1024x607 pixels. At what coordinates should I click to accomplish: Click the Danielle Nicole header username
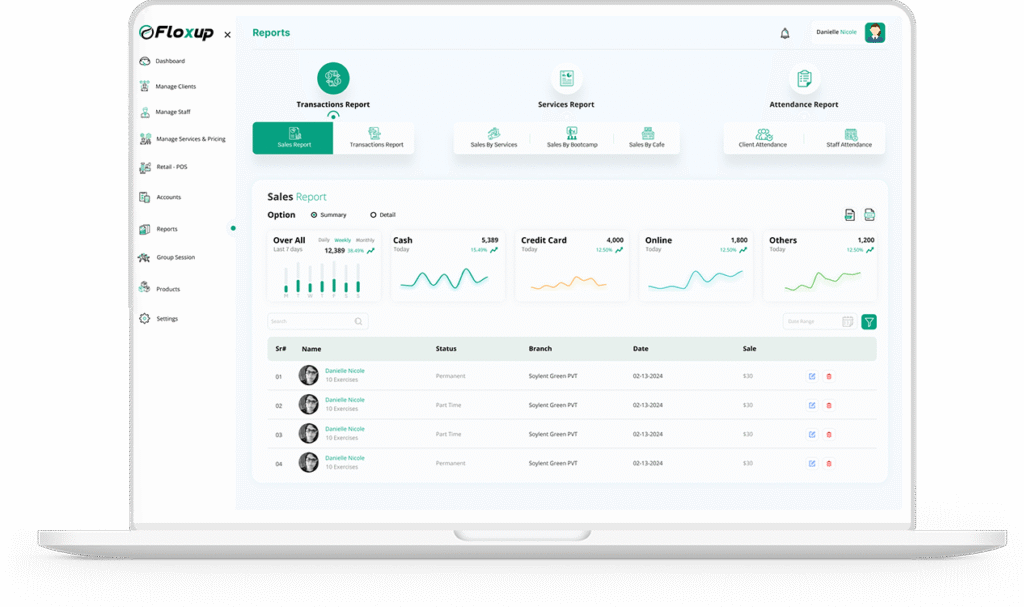click(x=836, y=32)
